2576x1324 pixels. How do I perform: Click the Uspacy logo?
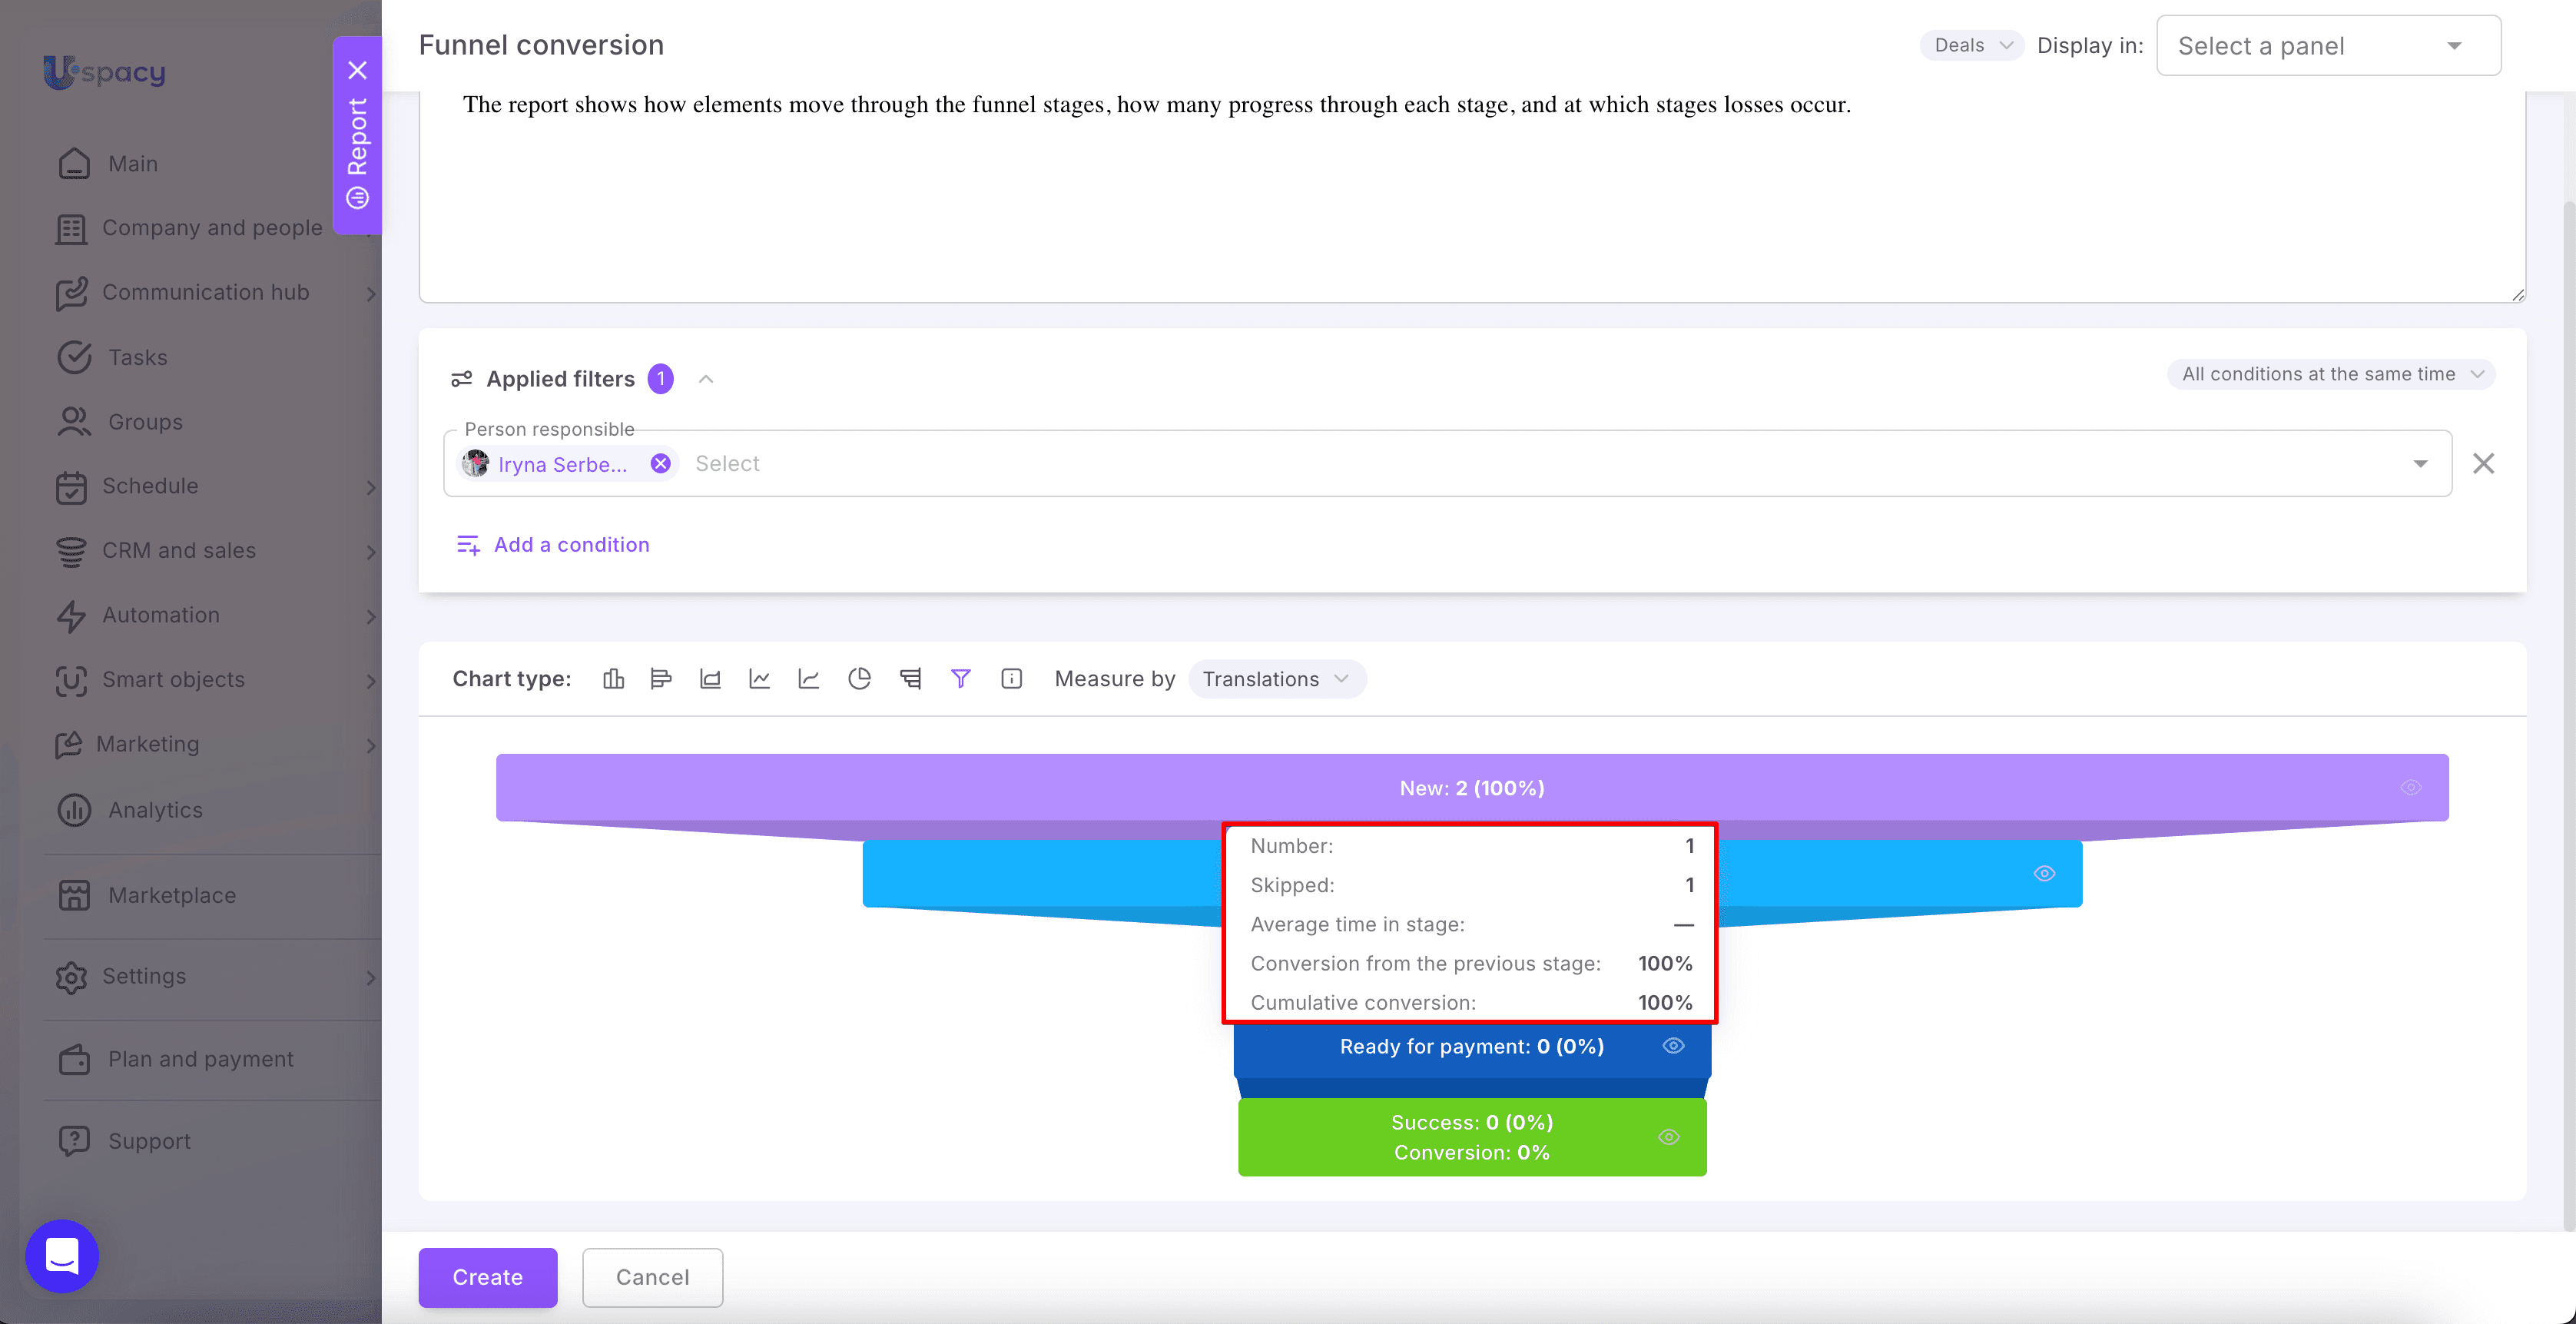(x=104, y=71)
